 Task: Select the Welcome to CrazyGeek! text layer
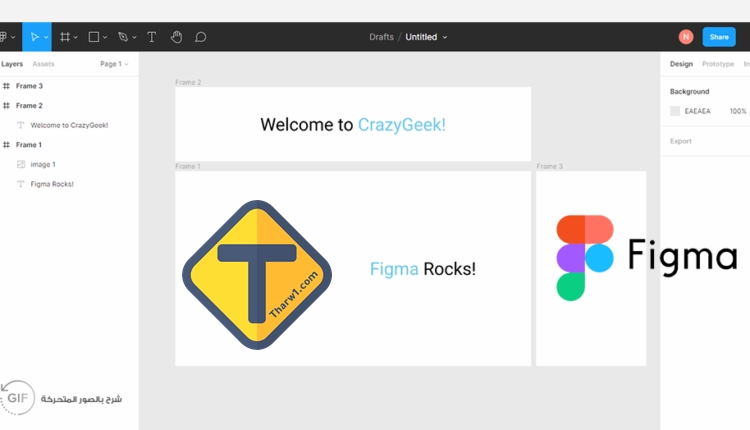(69, 125)
